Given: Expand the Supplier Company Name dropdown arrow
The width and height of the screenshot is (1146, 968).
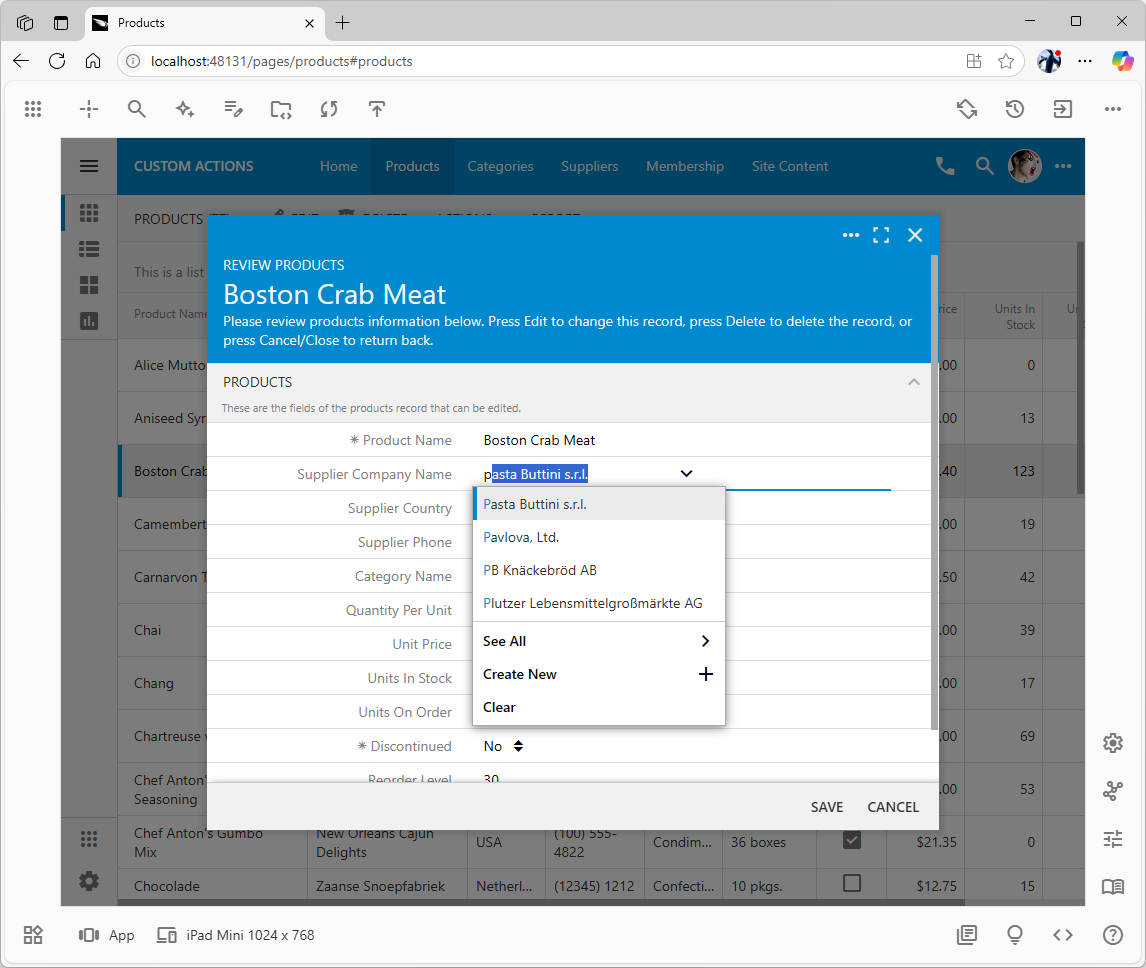Looking at the screenshot, I should 686,474.
